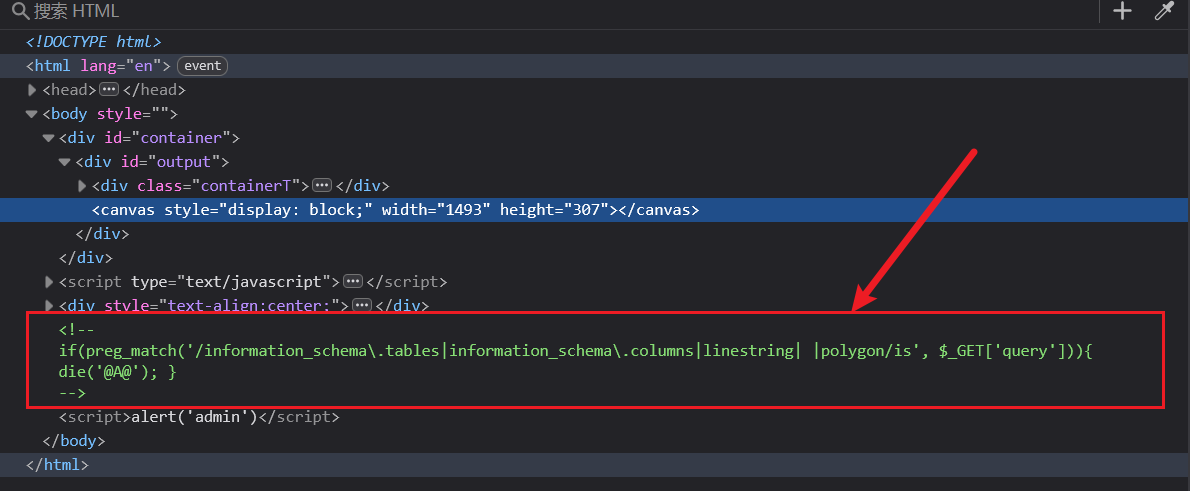Click the closing </html> tag
The height and width of the screenshot is (491, 1190).
coord(57,465)
